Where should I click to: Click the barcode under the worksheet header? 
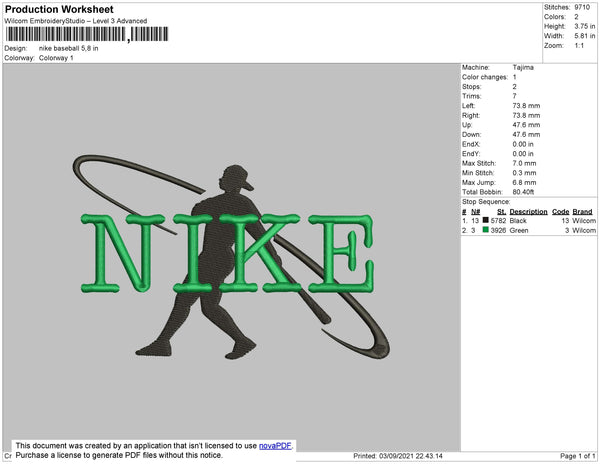(x=87, y=34)
